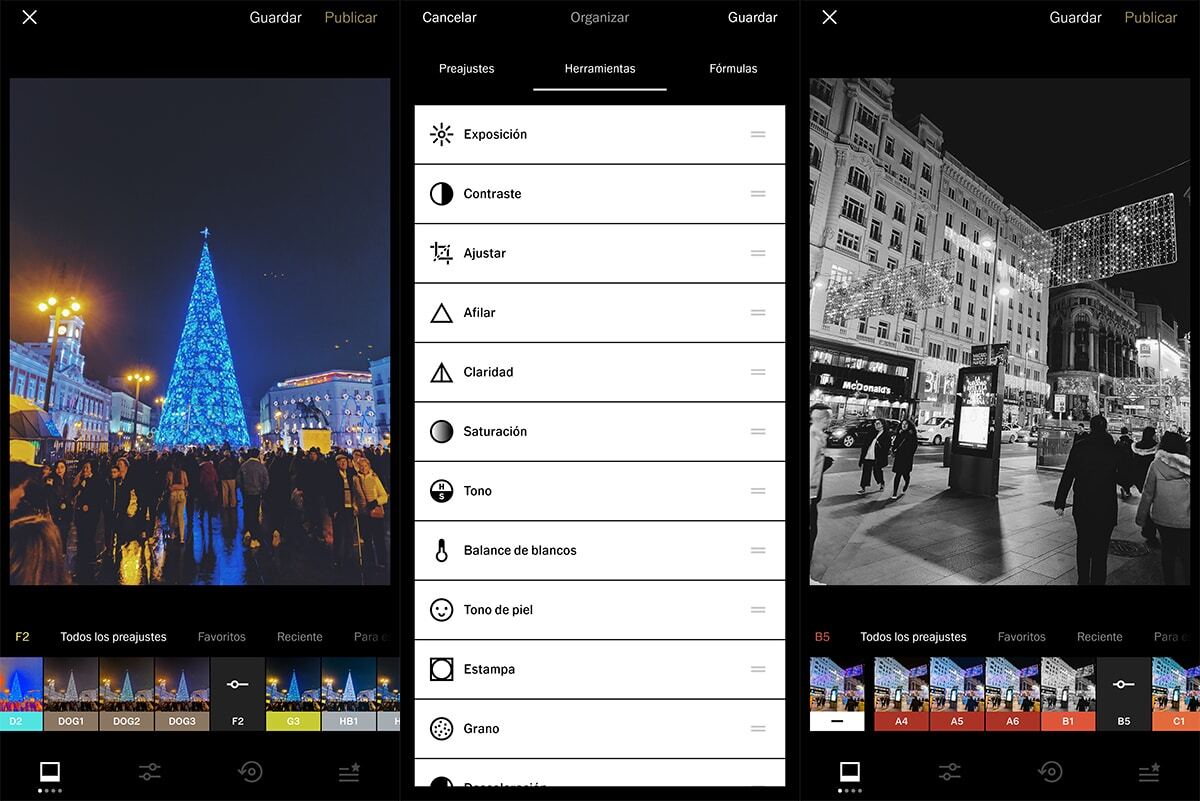Click the reorder handle on the Contraste row

[758, 194]
